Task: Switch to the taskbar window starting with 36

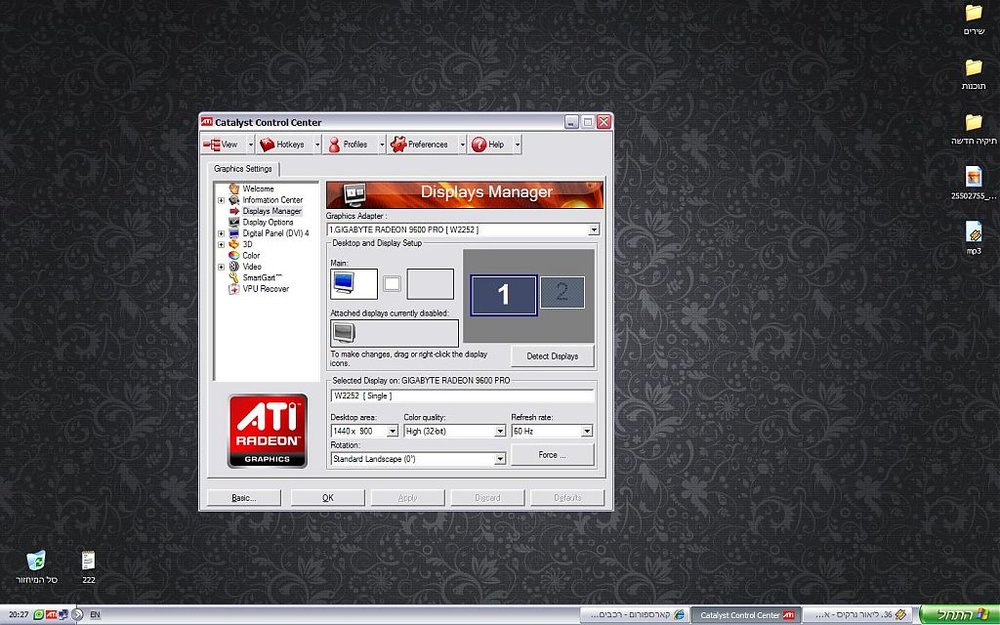Action: coord(857,615)
